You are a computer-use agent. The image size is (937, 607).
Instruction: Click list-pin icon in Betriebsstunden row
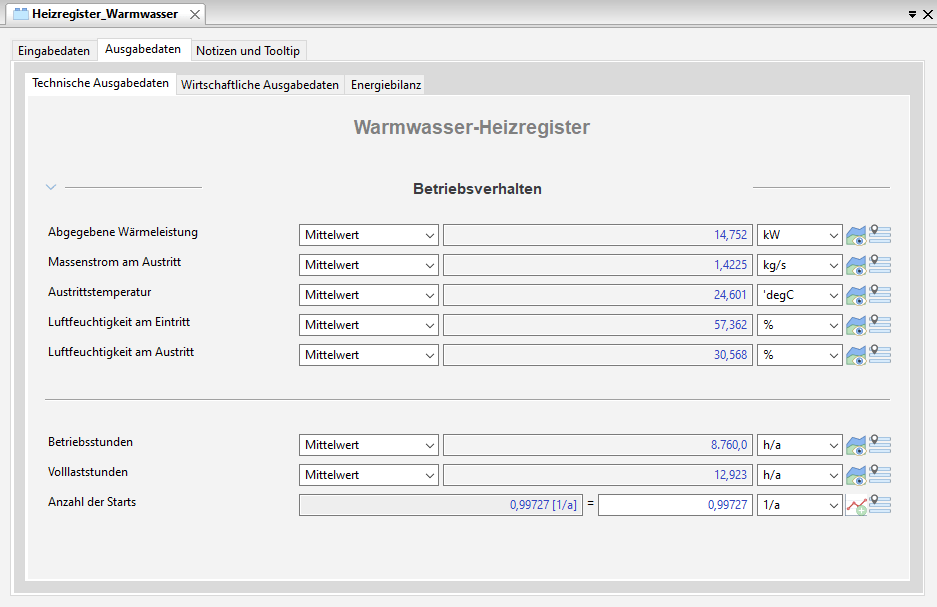(880, 443)
